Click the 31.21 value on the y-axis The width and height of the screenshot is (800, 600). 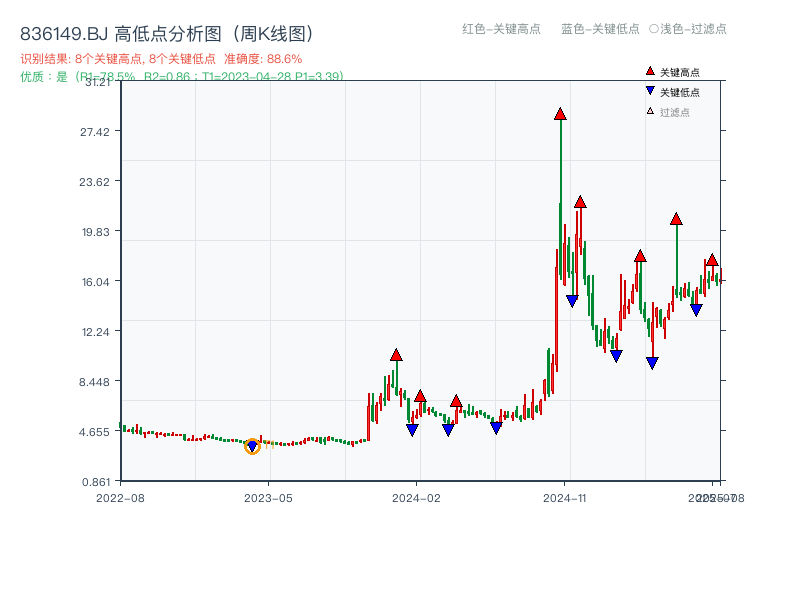coord(98,83)
